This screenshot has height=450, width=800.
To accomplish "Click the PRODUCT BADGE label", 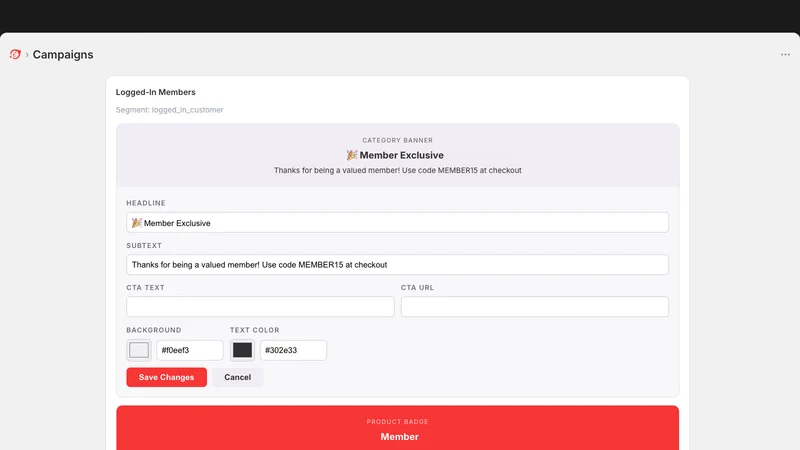I will click(397, 422).
